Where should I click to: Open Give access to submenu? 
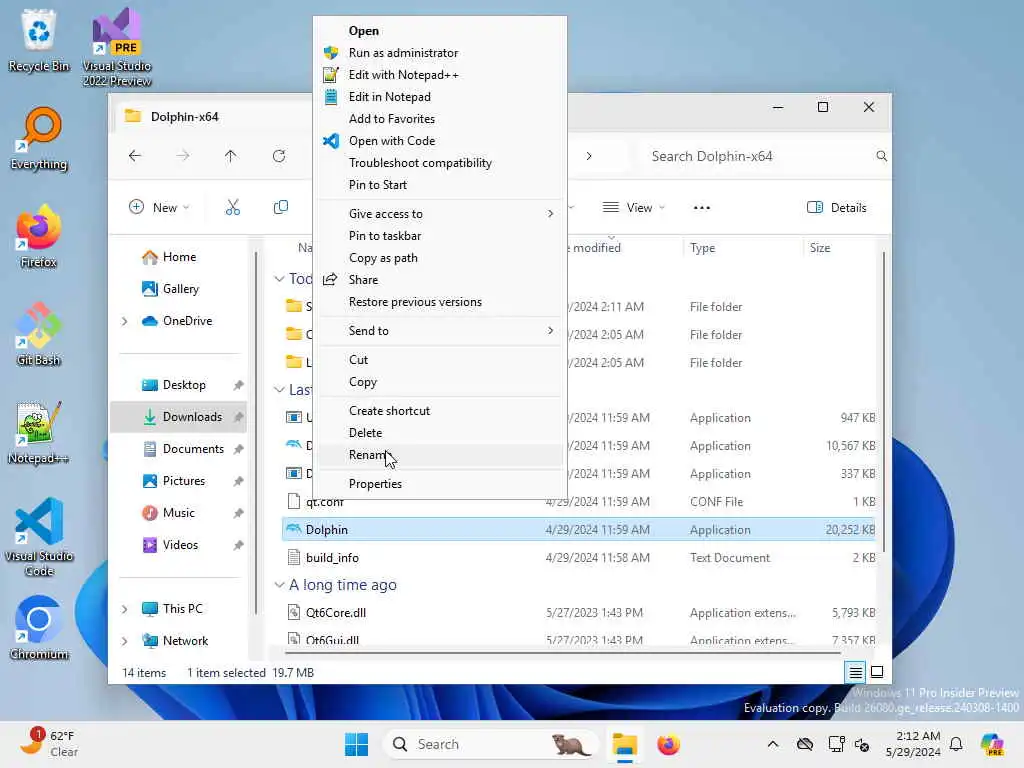[438, 214]
